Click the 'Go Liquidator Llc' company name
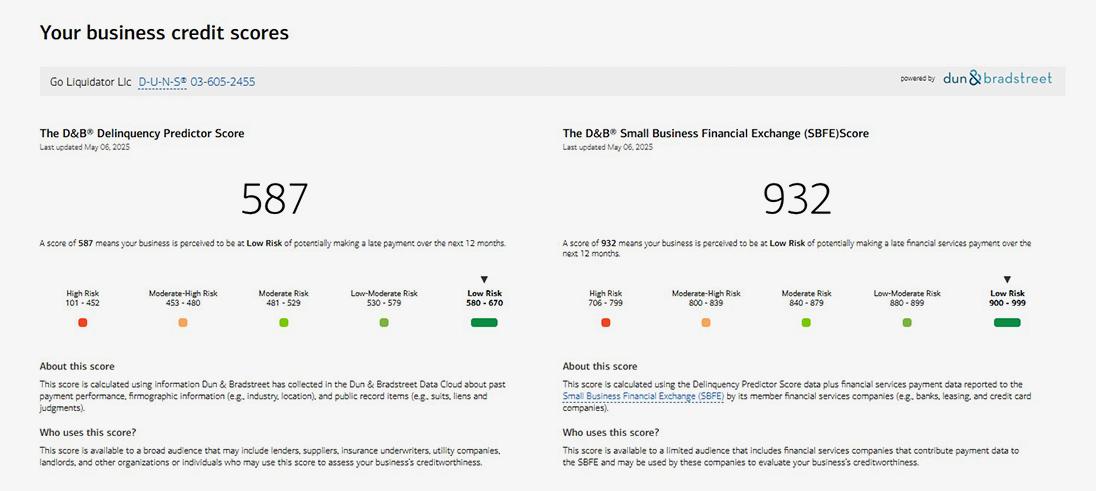1096x491 pixels. point(91,83)
